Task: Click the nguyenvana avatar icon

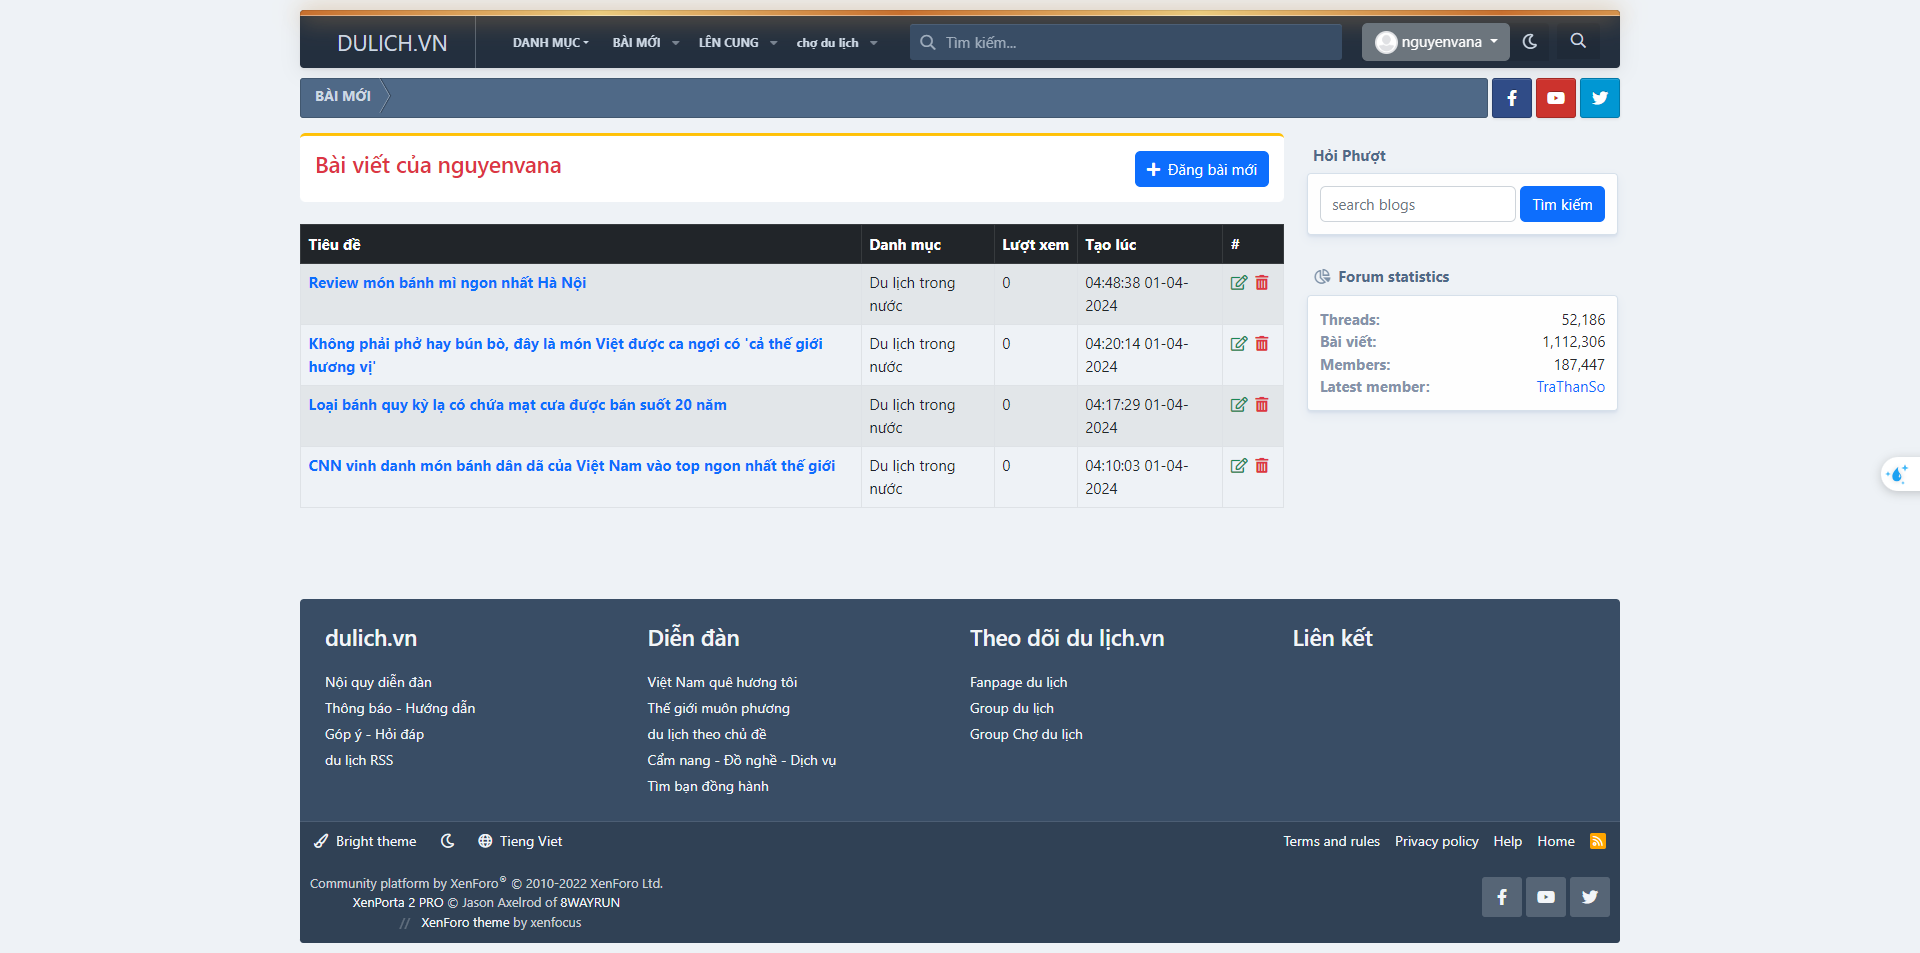Action: tap(1386, 42)
